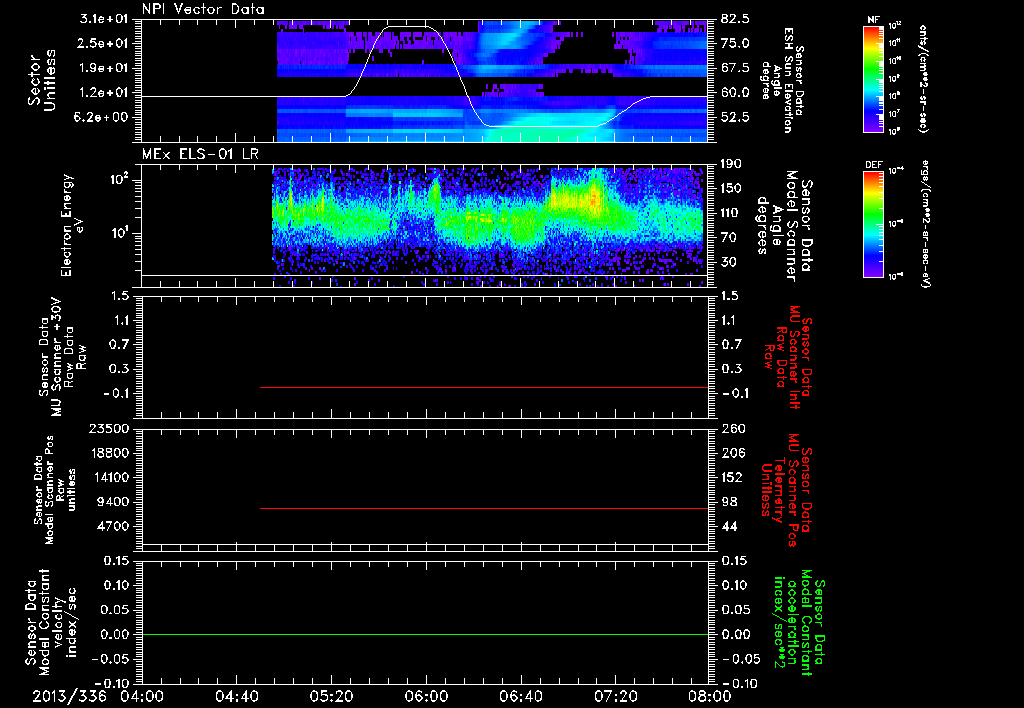
Task: Click the red line in the MU Scanner +30V panel
Action: (x=484, y=387)
